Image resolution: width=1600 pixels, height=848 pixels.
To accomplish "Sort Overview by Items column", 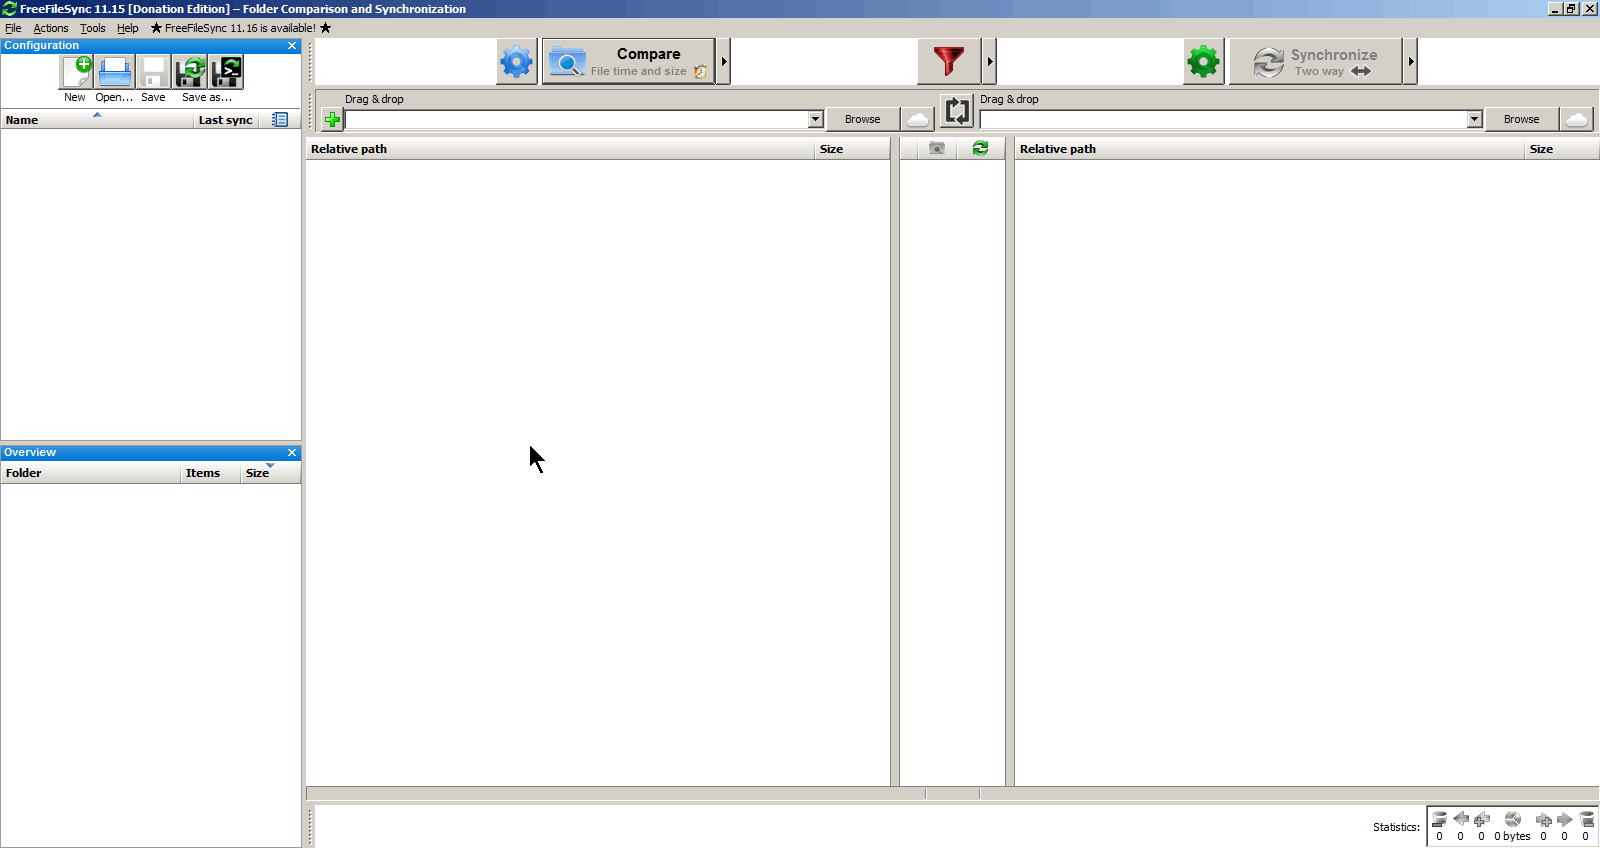I will pos(210,473).
